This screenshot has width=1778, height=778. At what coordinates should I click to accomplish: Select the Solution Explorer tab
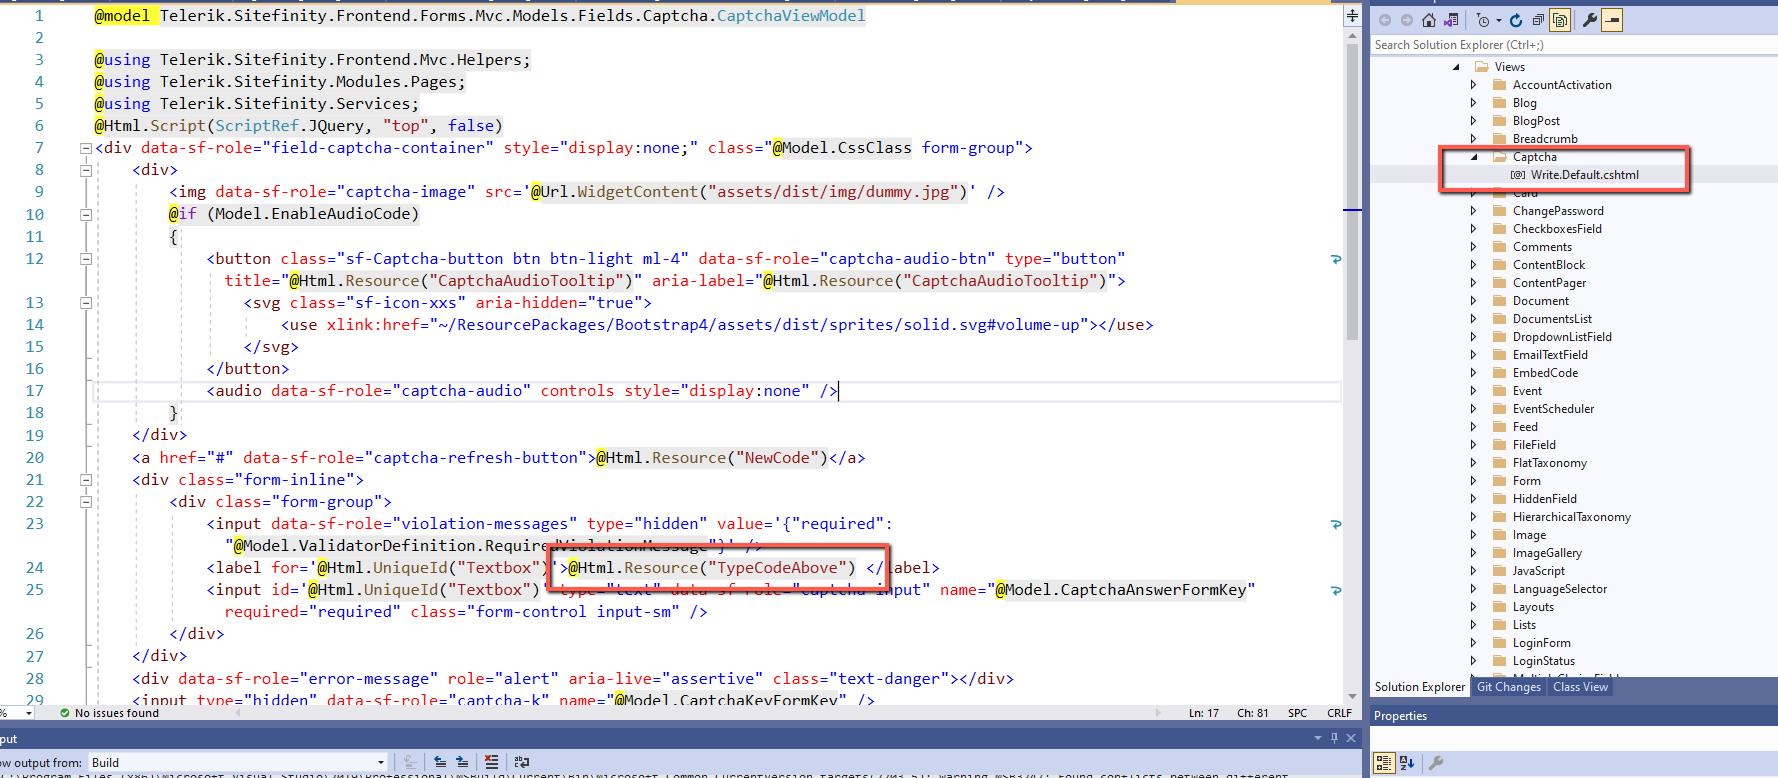pos(1420,687)
